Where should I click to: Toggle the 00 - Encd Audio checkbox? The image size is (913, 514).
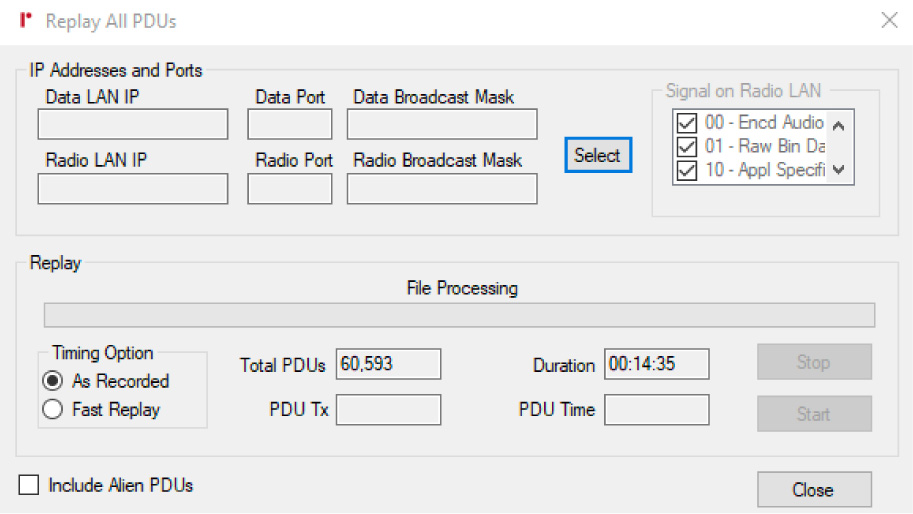pos(687,123)
